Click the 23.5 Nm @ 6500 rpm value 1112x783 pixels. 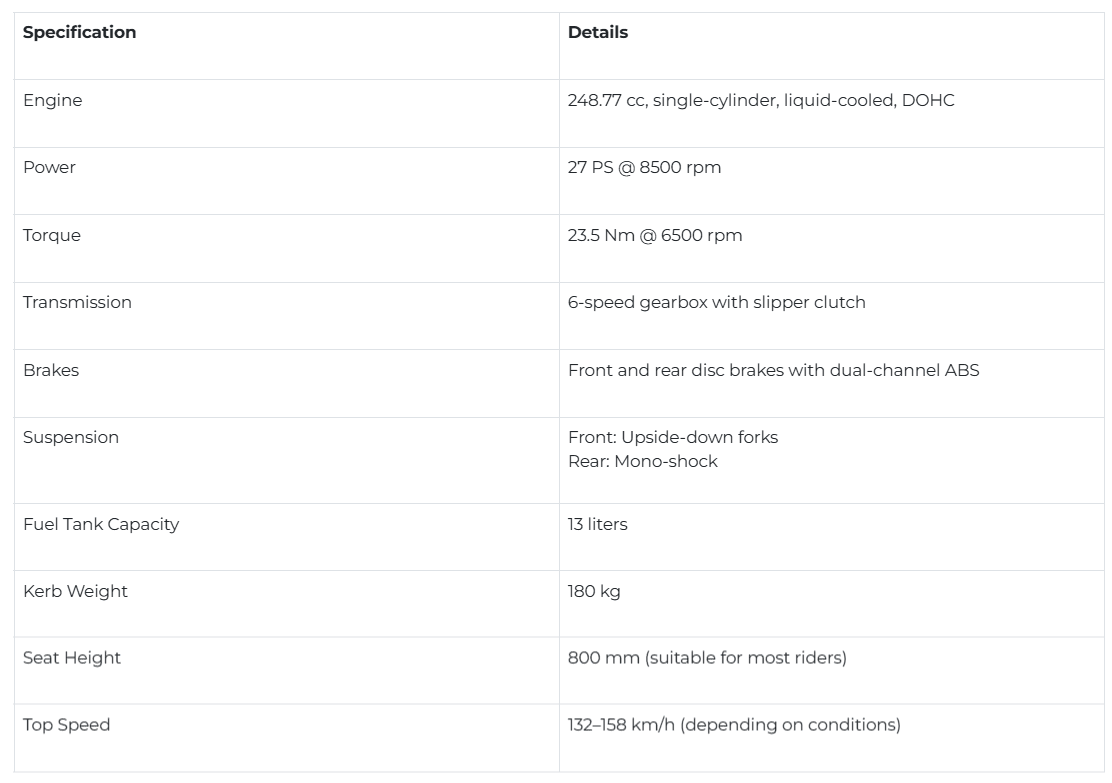coord(655,235)
